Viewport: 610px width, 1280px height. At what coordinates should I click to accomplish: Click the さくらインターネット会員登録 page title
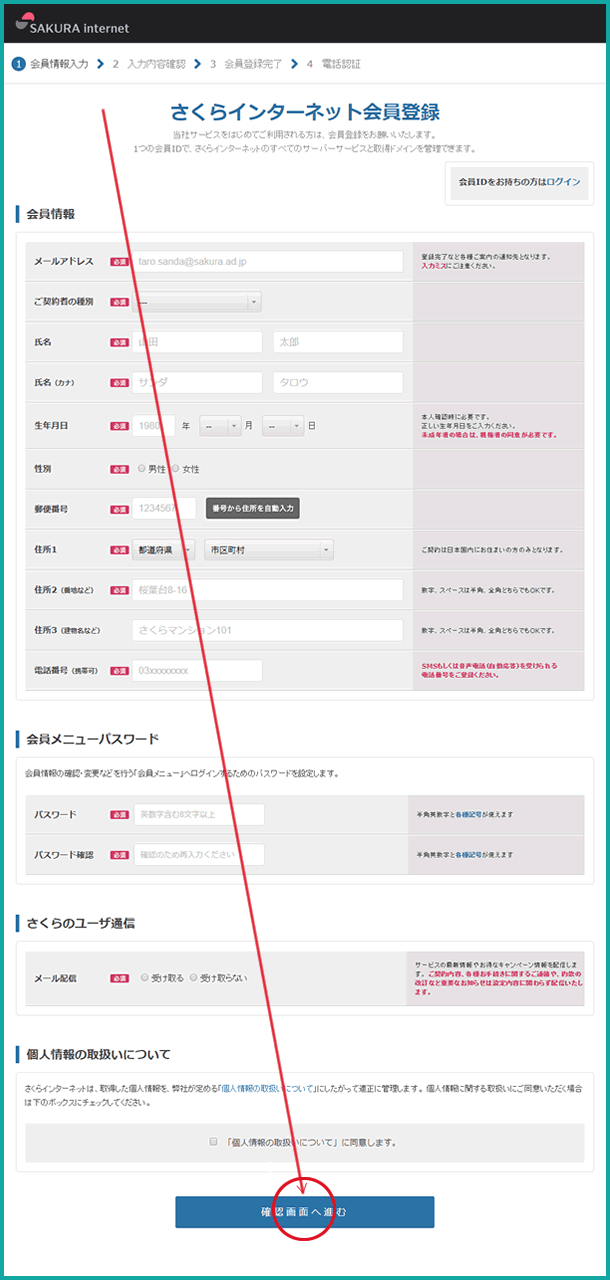pyautogui.click(x=305, y=111)
